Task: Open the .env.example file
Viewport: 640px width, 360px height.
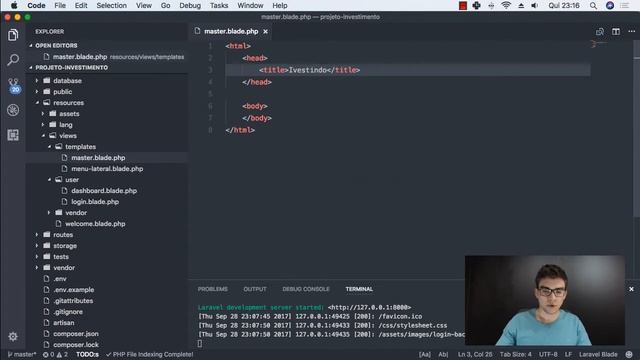Action: coord(73,289)
